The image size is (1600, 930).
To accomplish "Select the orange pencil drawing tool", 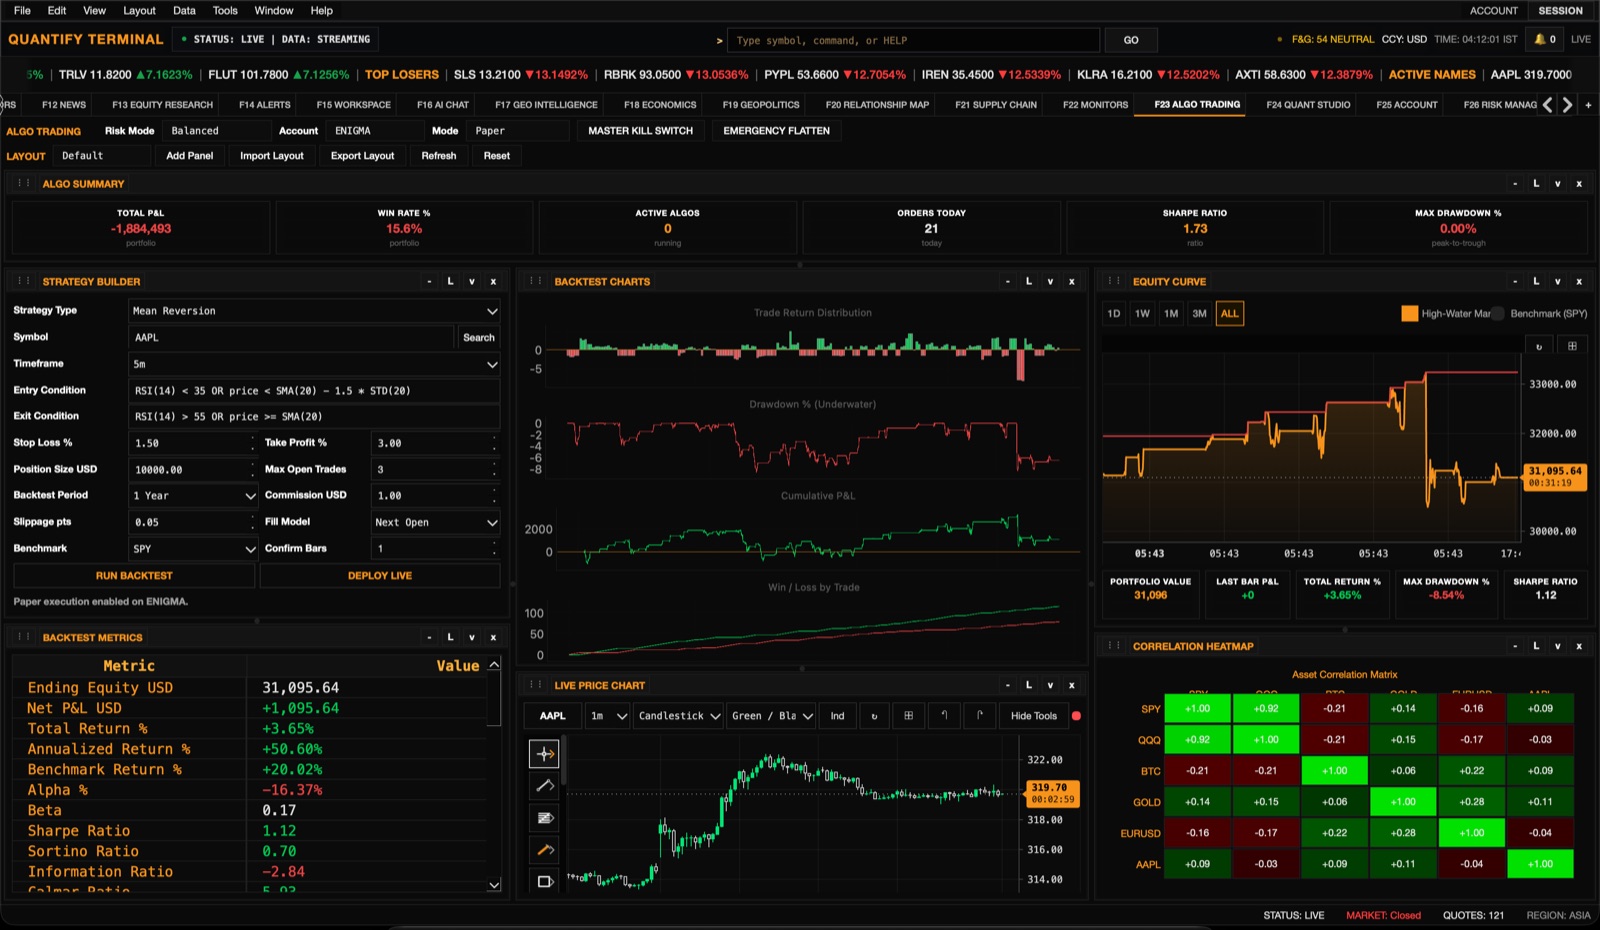I will point(544,850).
